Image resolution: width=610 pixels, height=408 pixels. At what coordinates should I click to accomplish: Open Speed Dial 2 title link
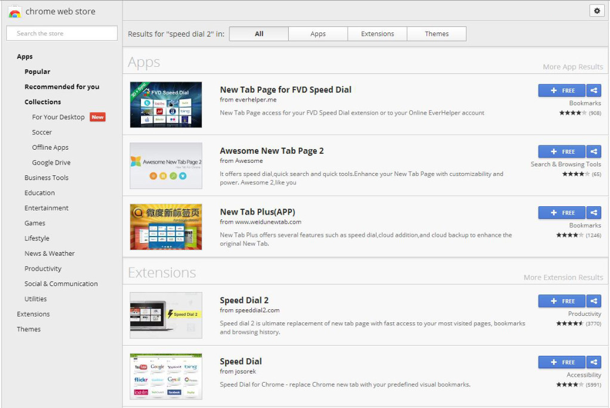pyautogui.click(x=244, y=300)
